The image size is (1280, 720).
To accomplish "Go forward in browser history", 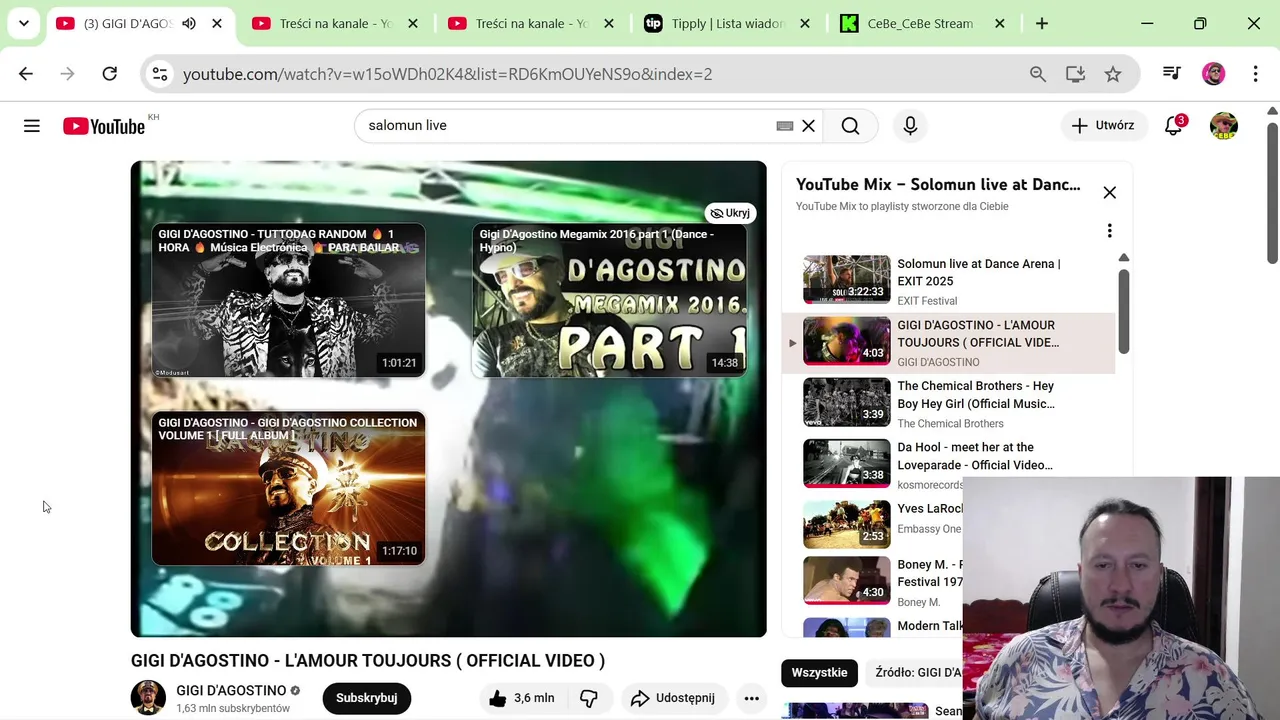I will [67, 74].
